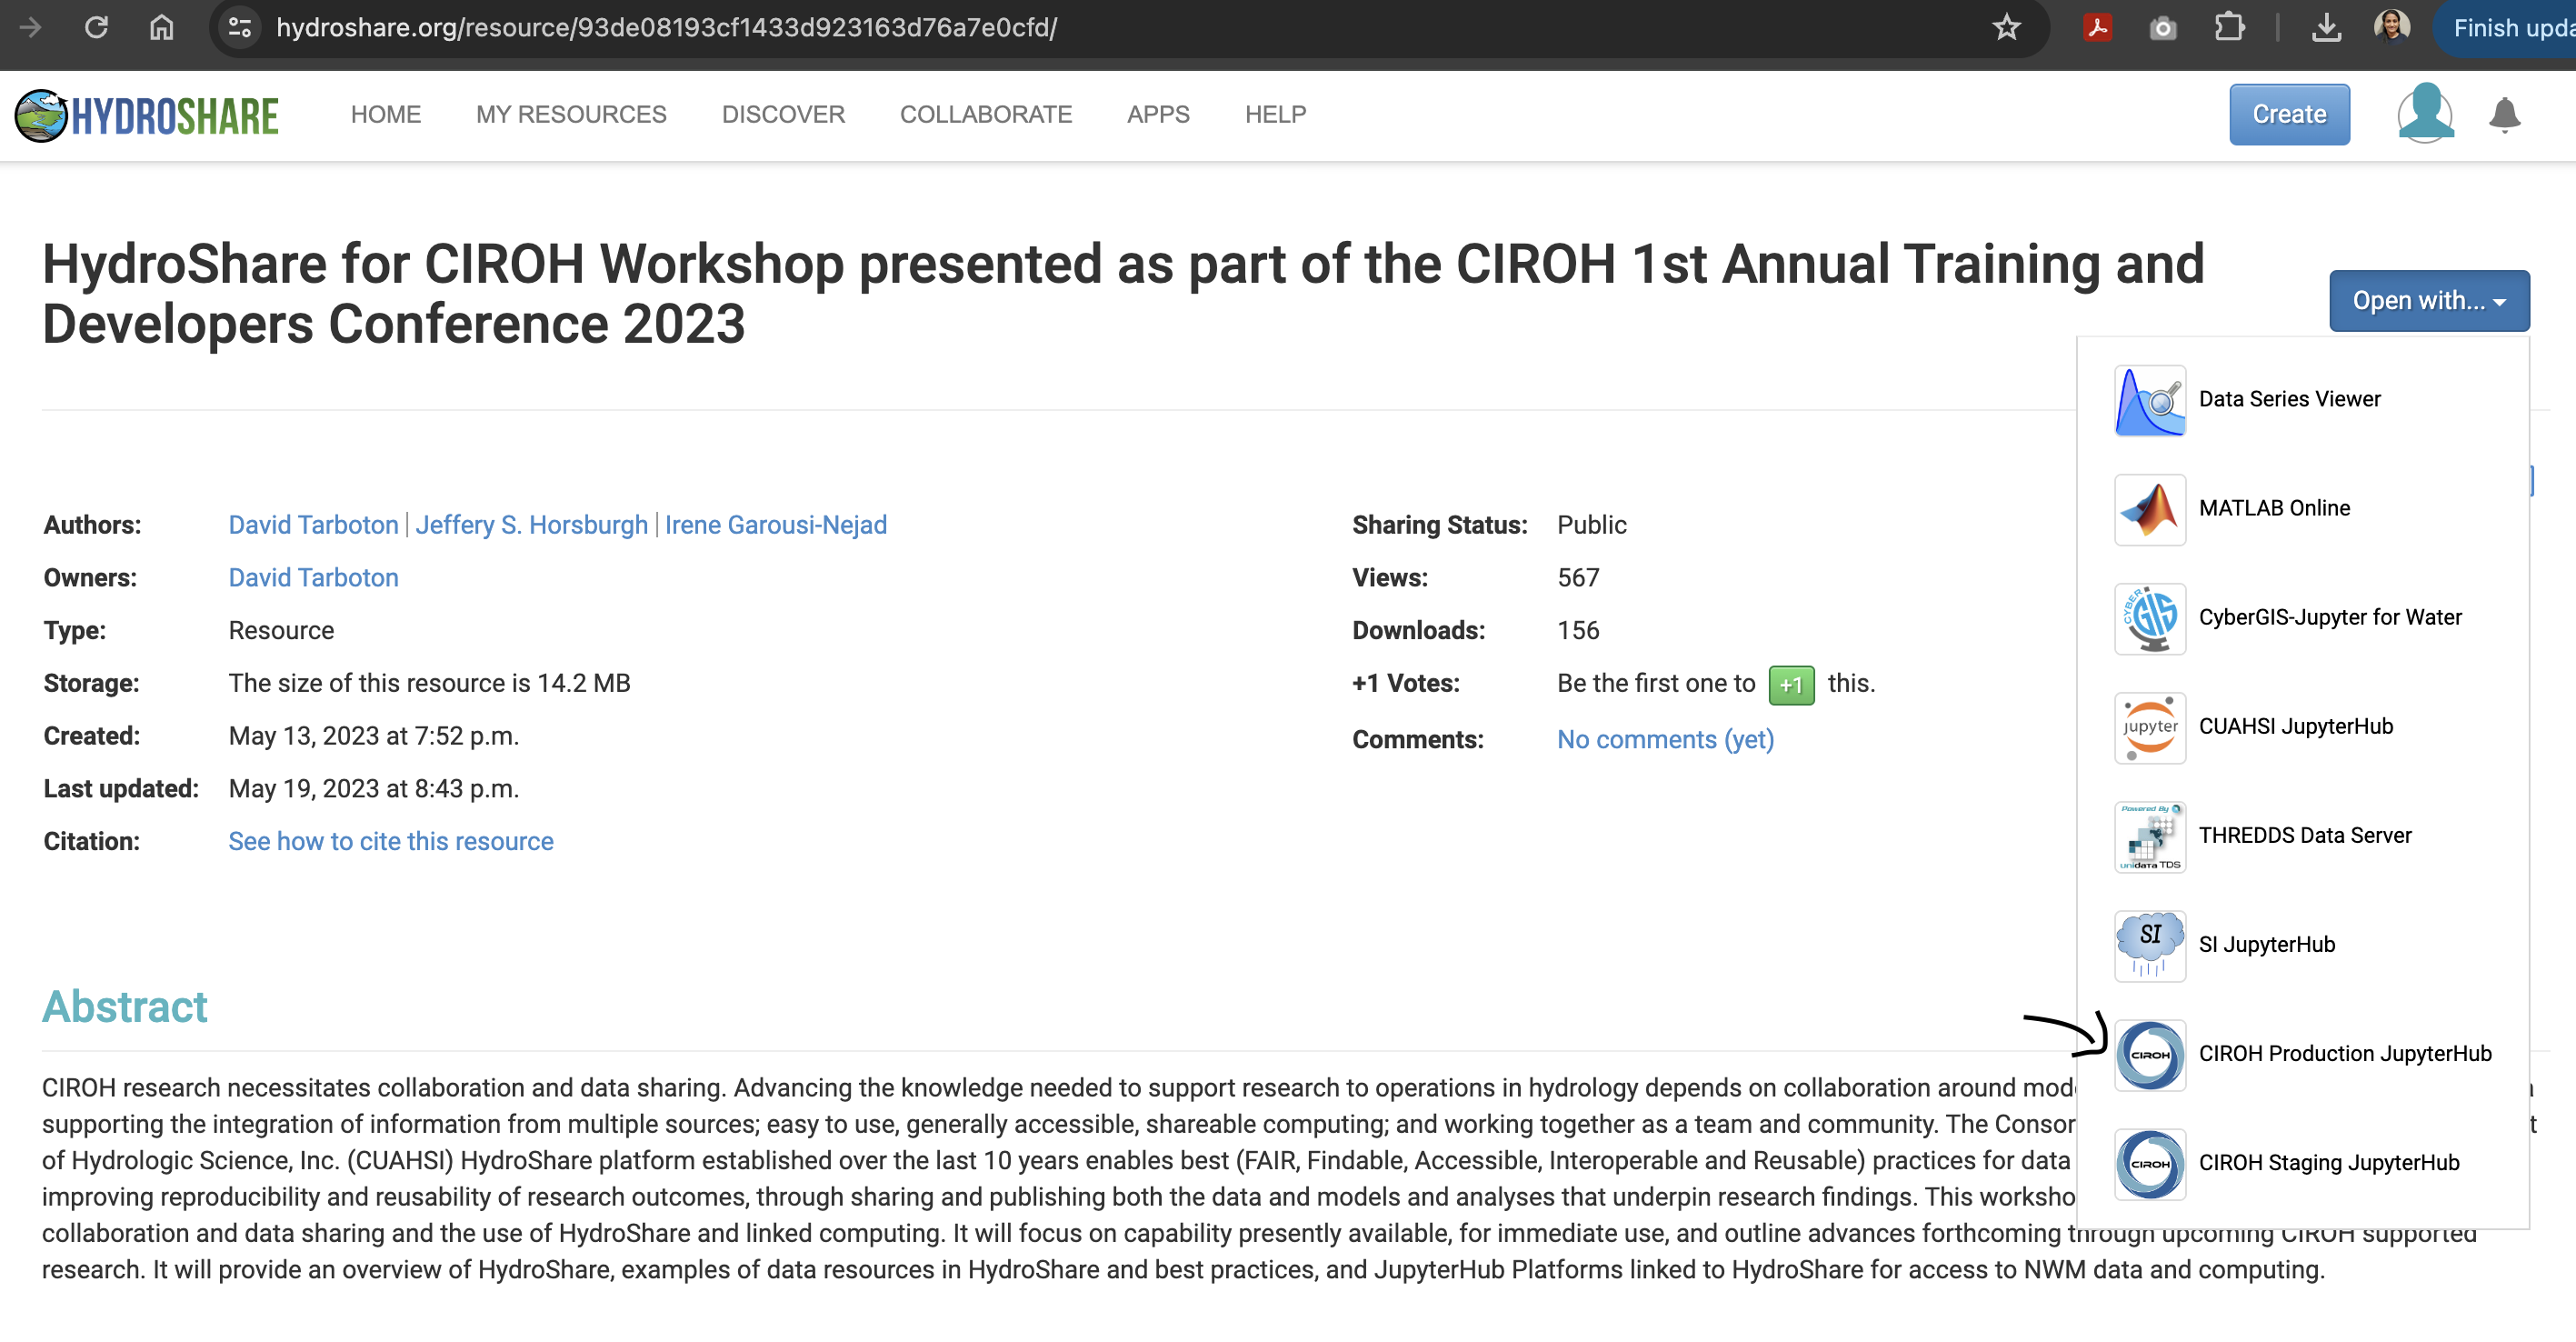Choose Data Series Viewer menu text
This screenshot has width=2576, height=1342.
2289,399
